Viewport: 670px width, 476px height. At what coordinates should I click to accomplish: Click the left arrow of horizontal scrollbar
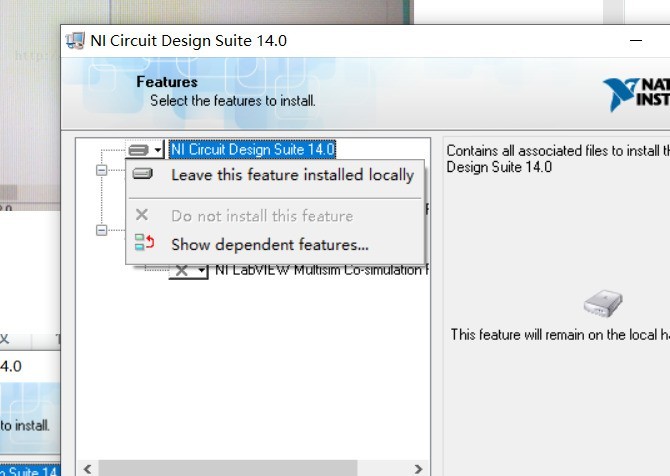[88, 469]
